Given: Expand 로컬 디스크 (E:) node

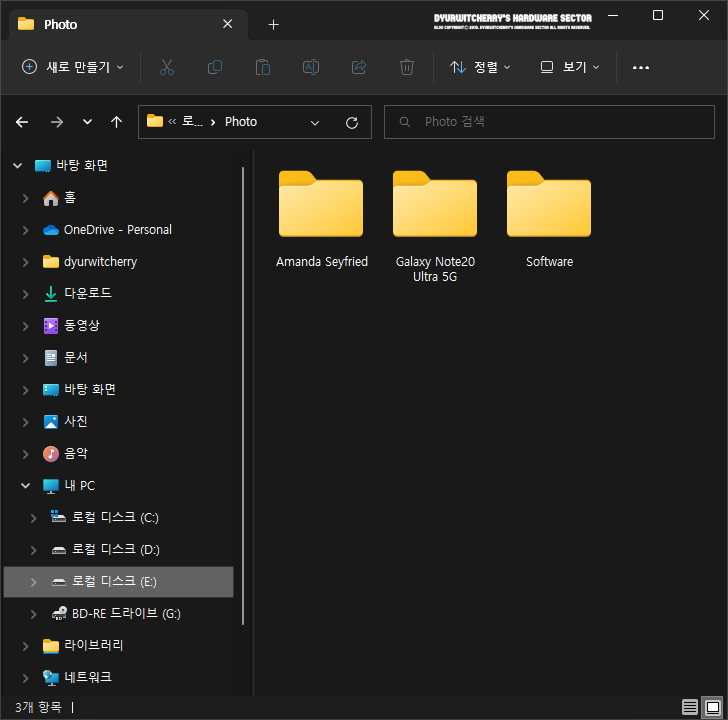Looking at the screenshot, I should tap(33, 582).
